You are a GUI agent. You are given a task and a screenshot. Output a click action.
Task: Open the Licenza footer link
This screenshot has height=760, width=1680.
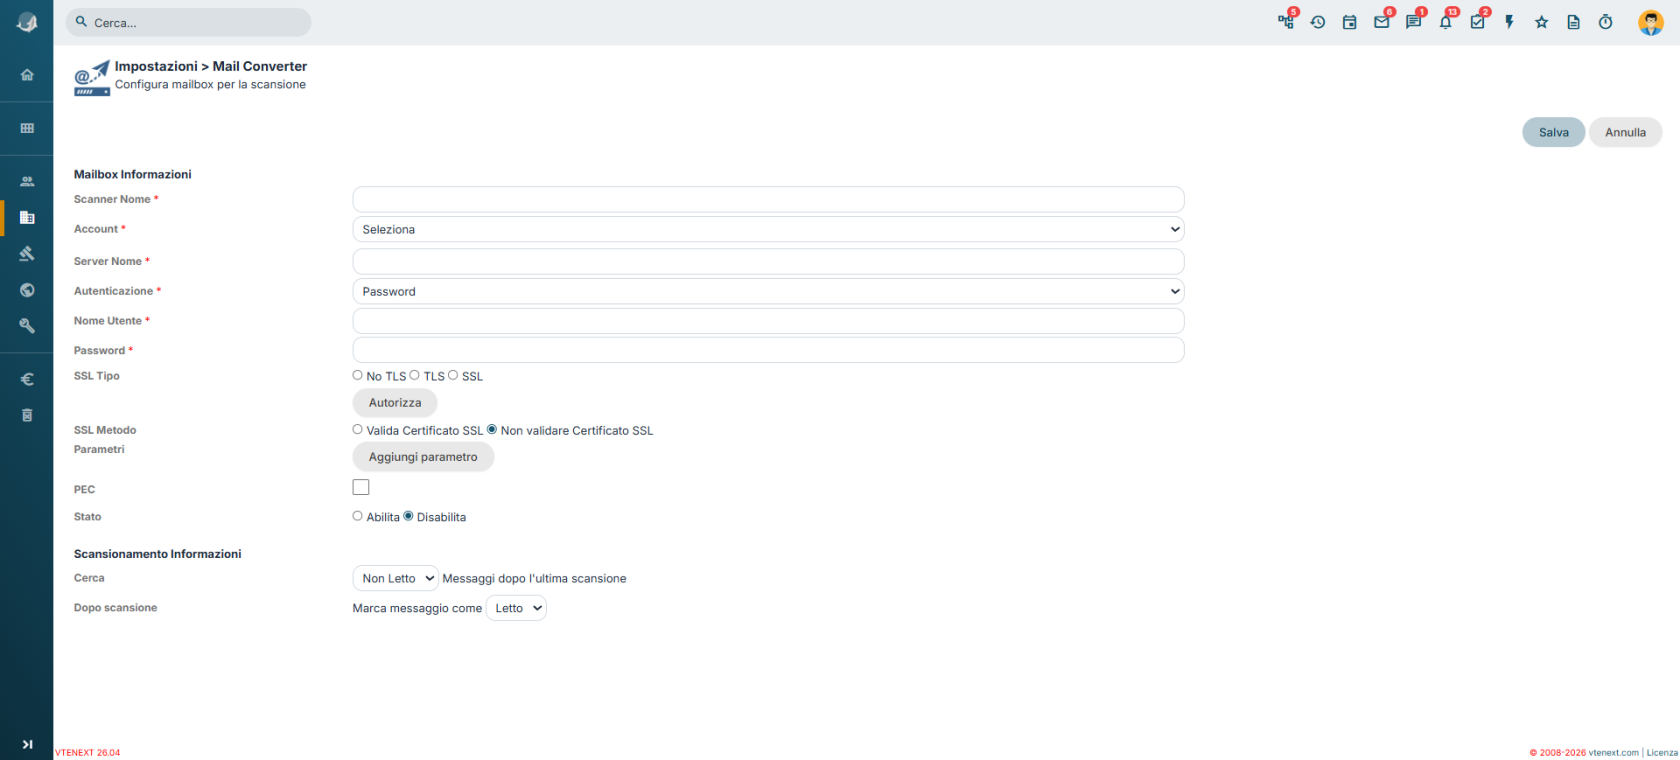coord(1662,752)
